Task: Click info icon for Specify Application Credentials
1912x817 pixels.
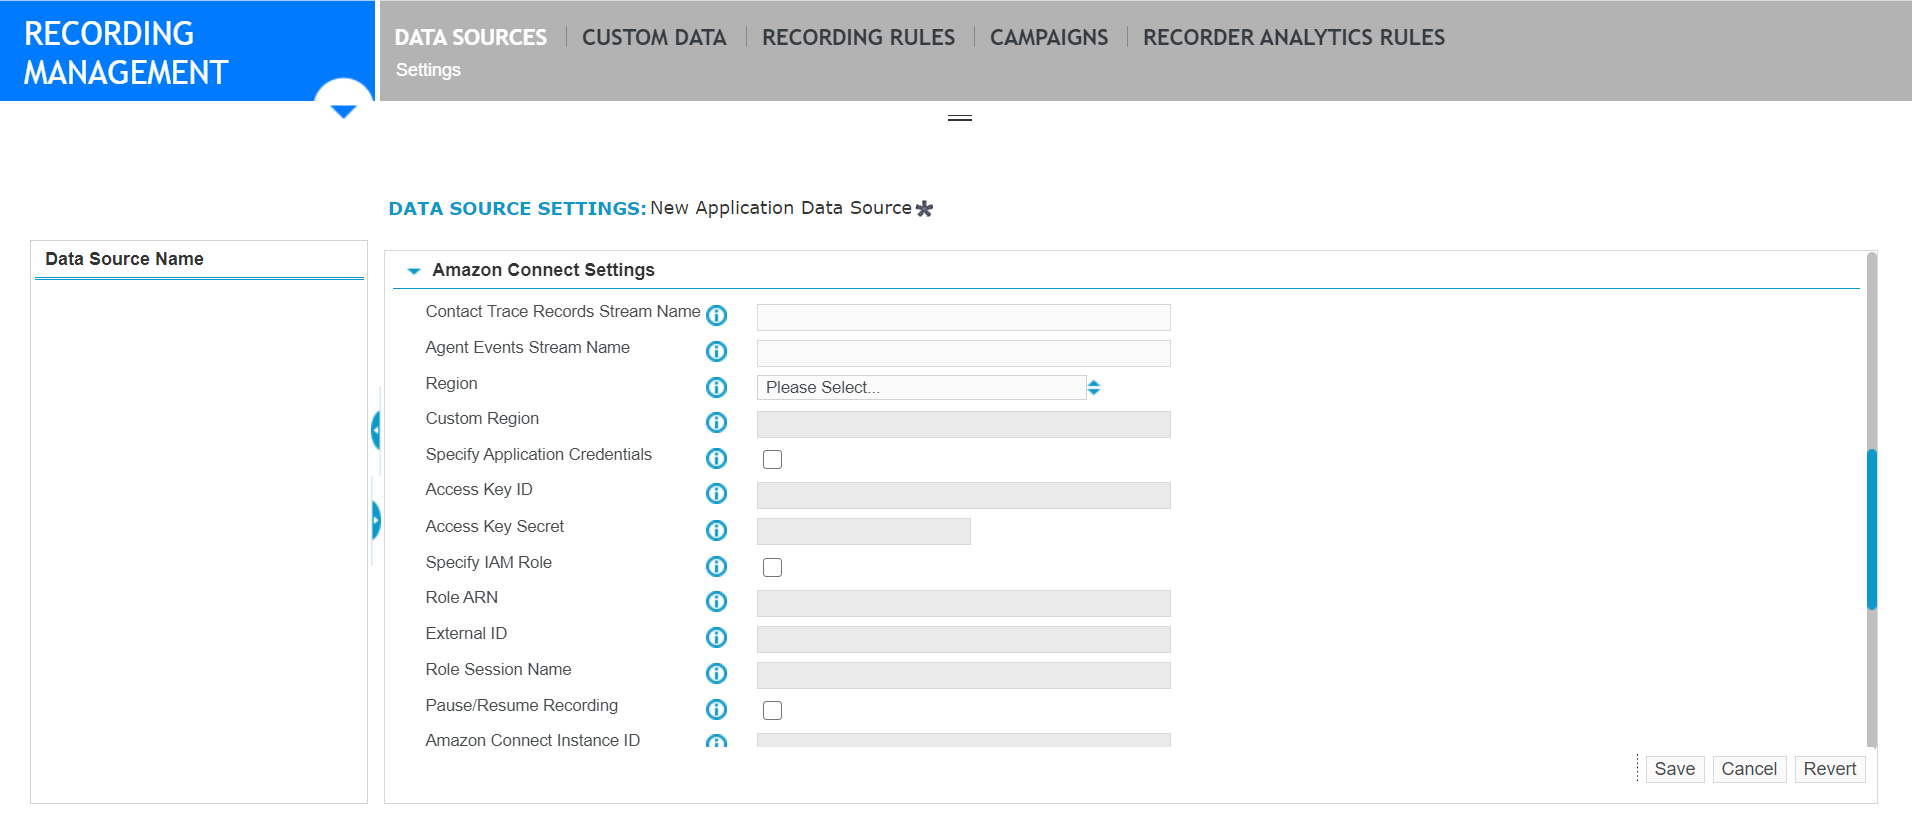Action: coord(716,458)
